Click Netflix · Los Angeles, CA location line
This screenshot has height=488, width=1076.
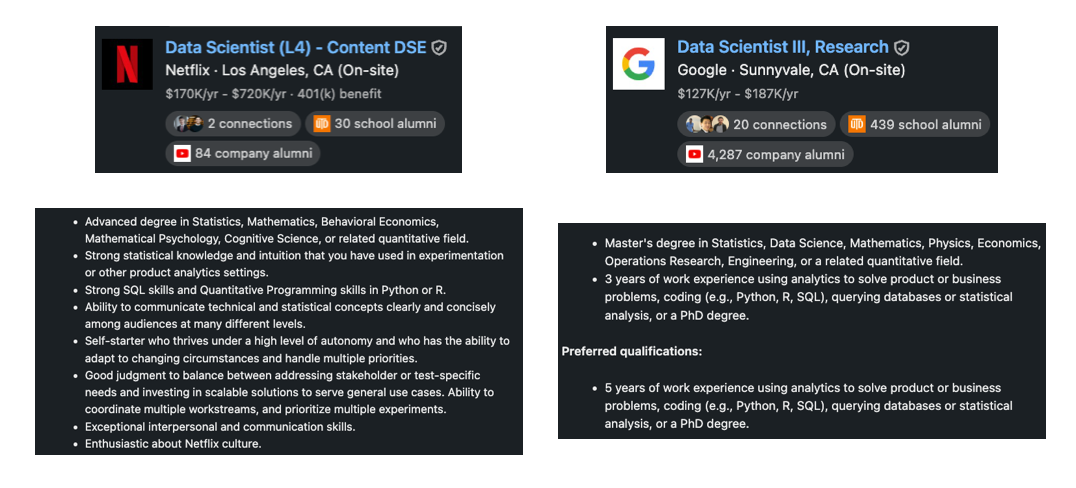point(282,70)
